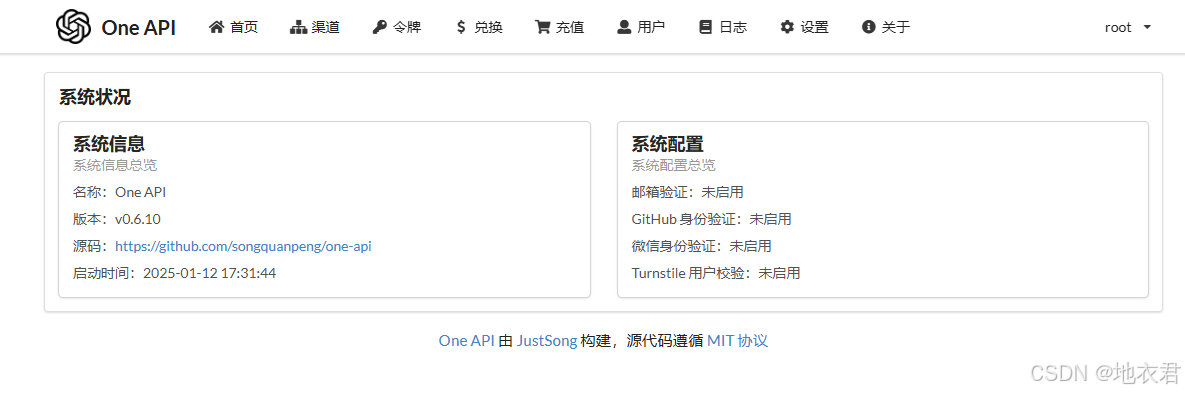1185x393 pixels.
Task: Go to the 渠道 page
Action: pos(315,27)
